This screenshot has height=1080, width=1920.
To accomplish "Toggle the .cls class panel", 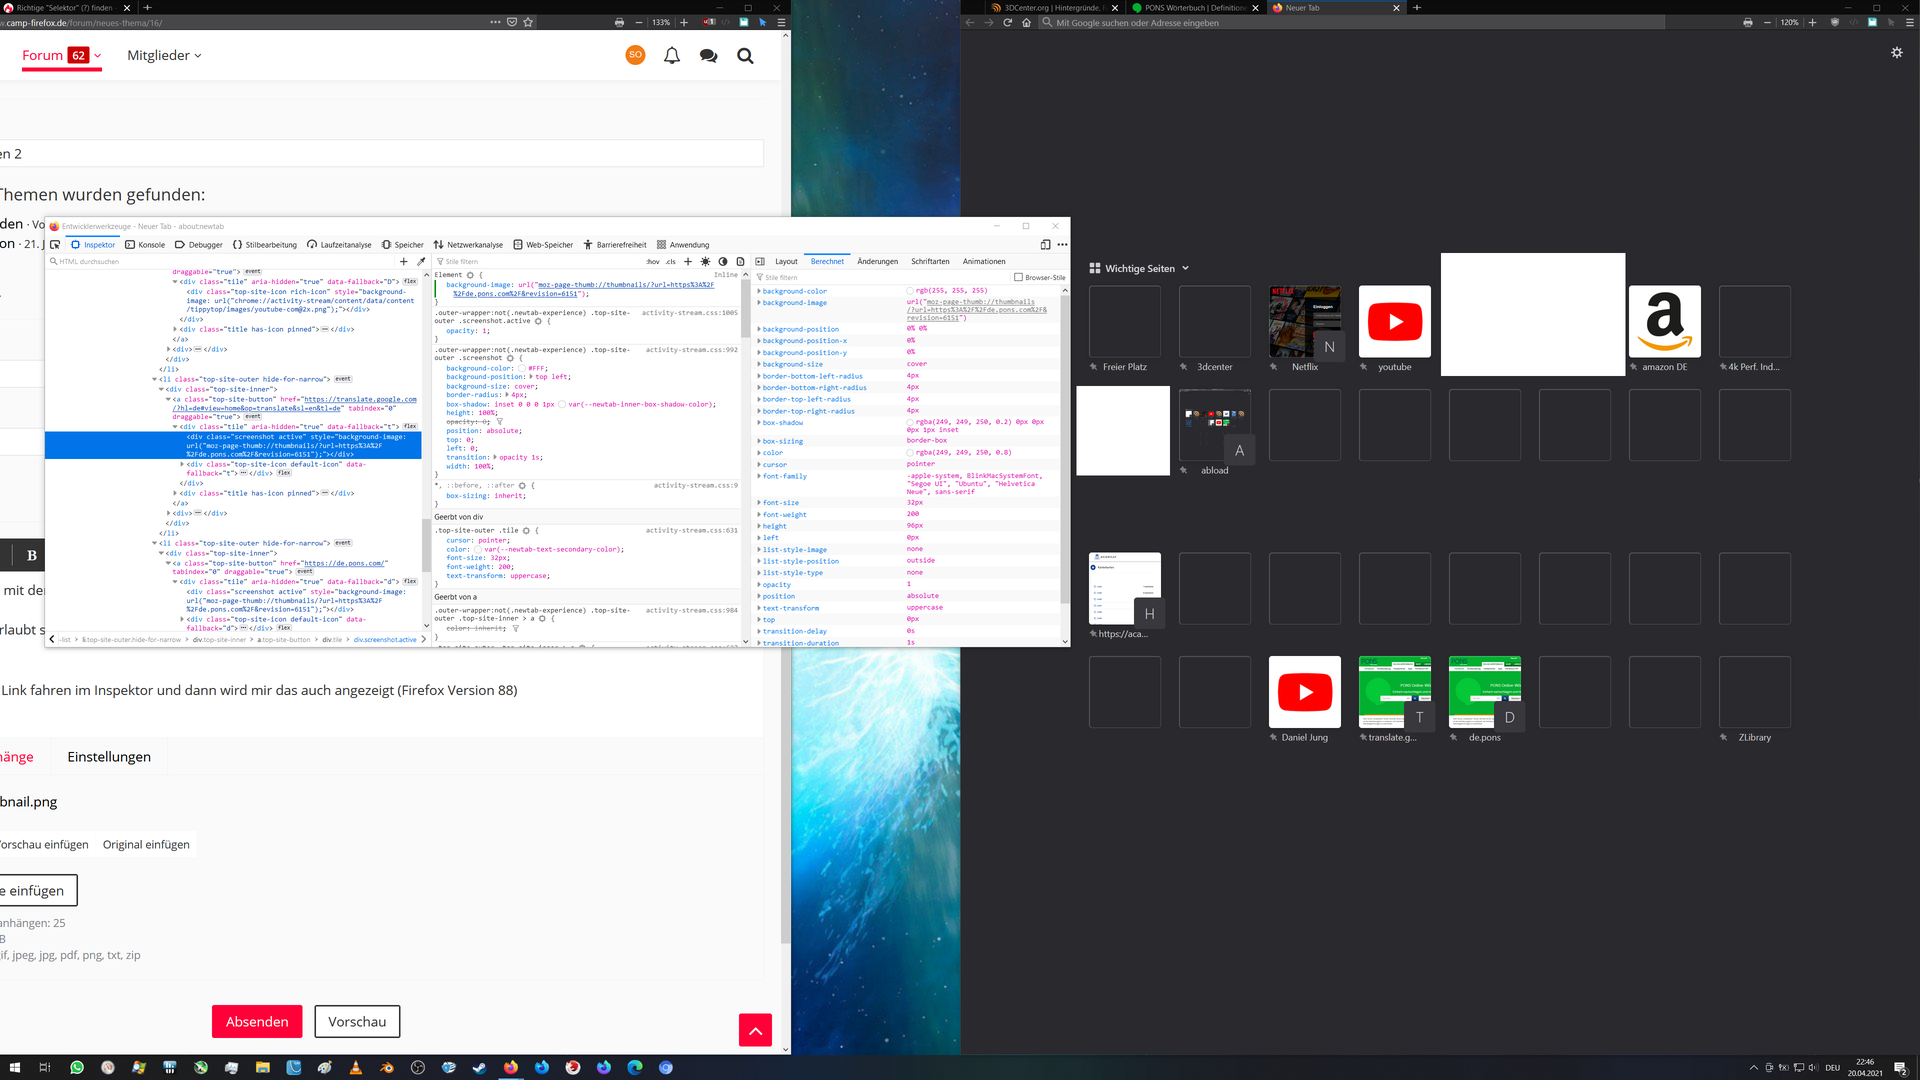I will pos(671,261).
